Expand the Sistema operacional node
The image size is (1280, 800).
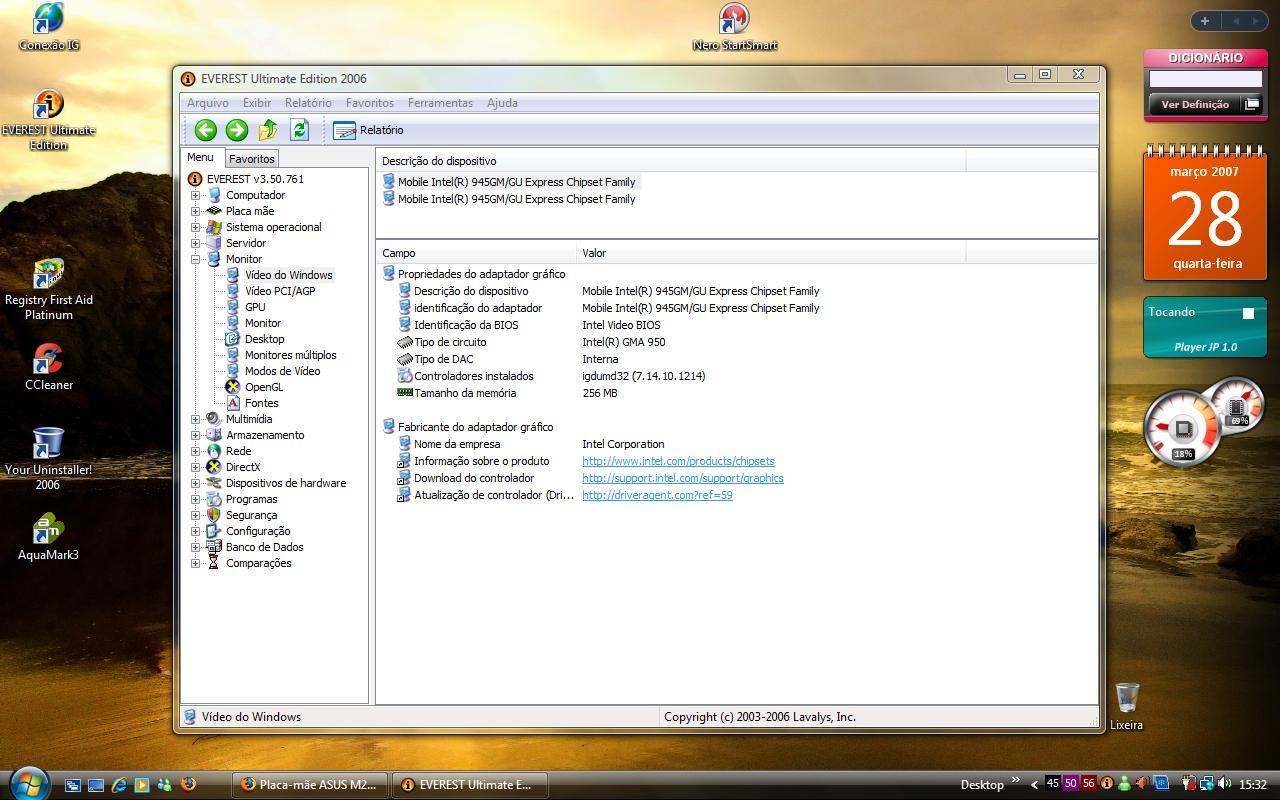(x=196, y=227)
